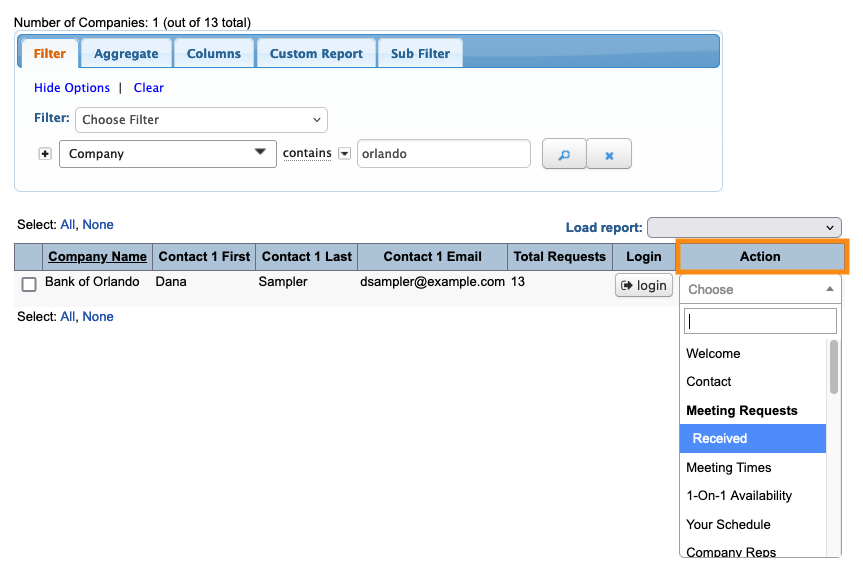Image resolution: width=863 pixels, height=579 pixels.
Task: Tick the Bank of Orlando row checkbox
Action: click(x=29, y=284)
